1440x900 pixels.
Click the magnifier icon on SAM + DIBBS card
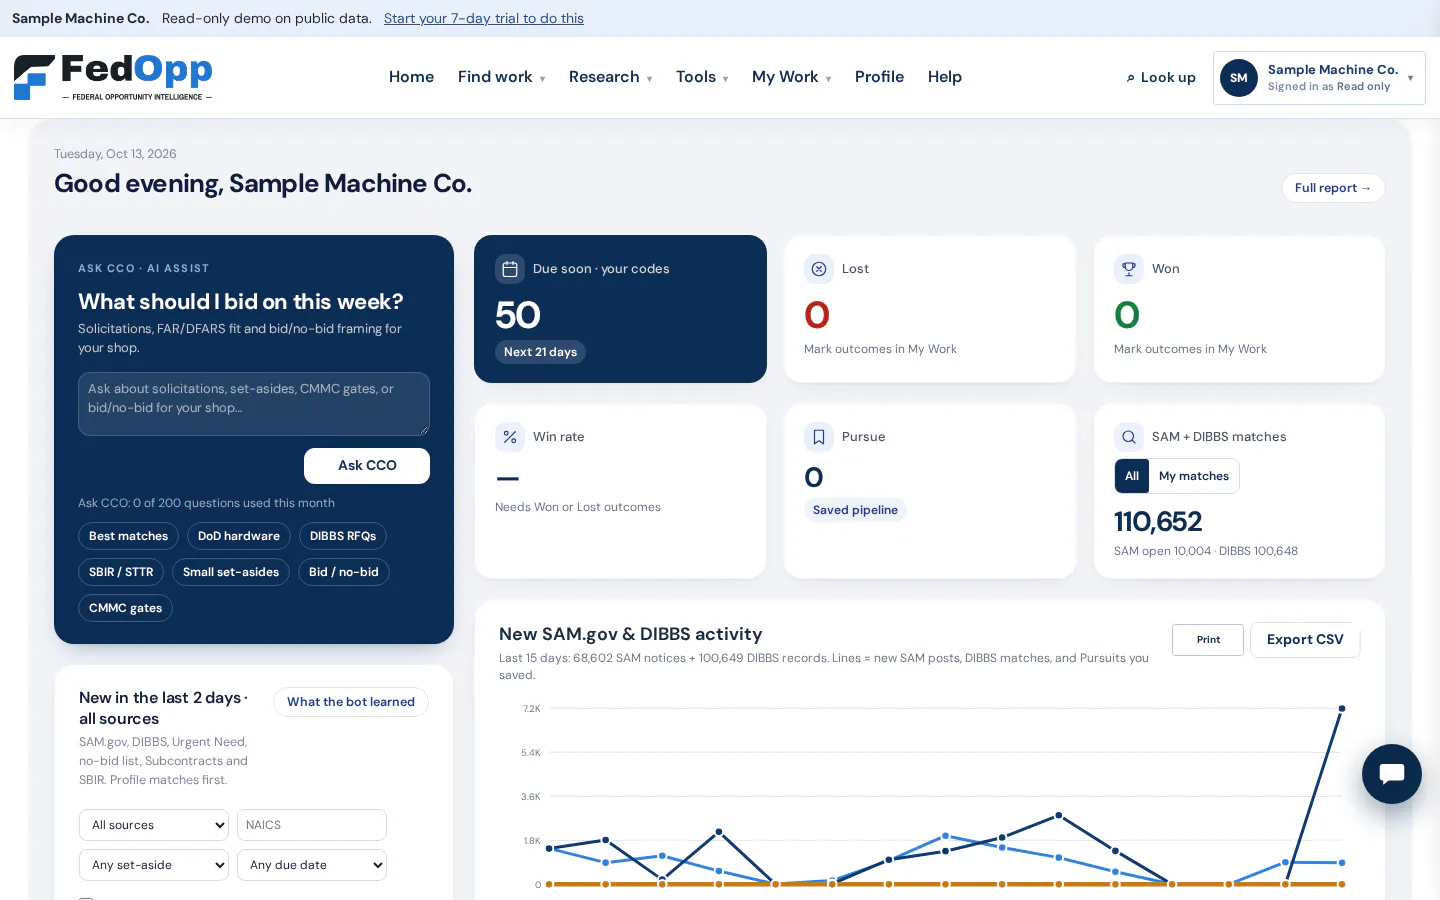click(1129, 437)
